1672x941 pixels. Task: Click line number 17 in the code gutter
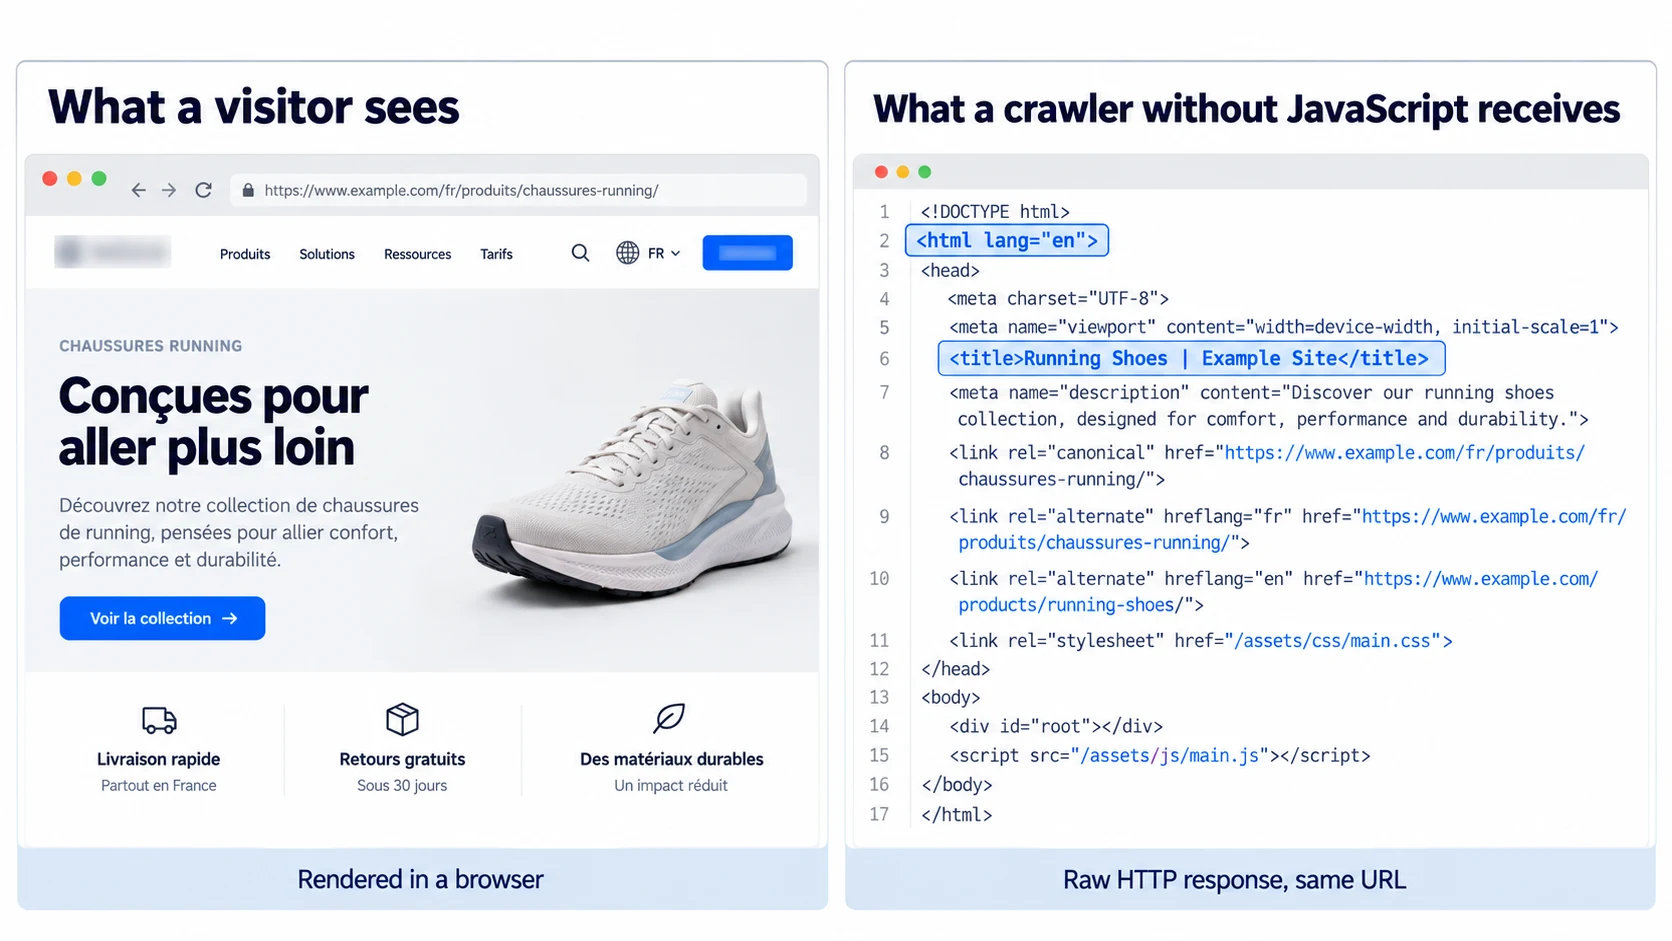coord(879,815)
